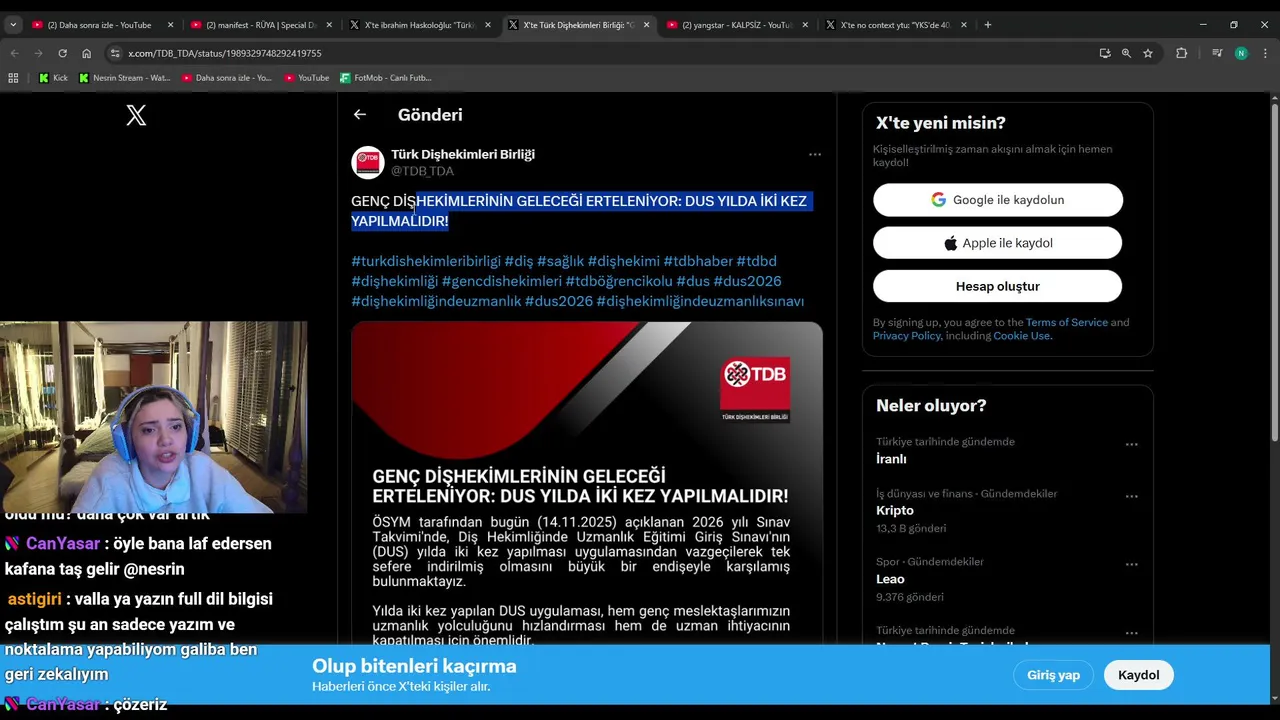The image size is (1280, 720).
Task: Click 'Giriş yap' in bottom banner
Action: pos(1053,675)
